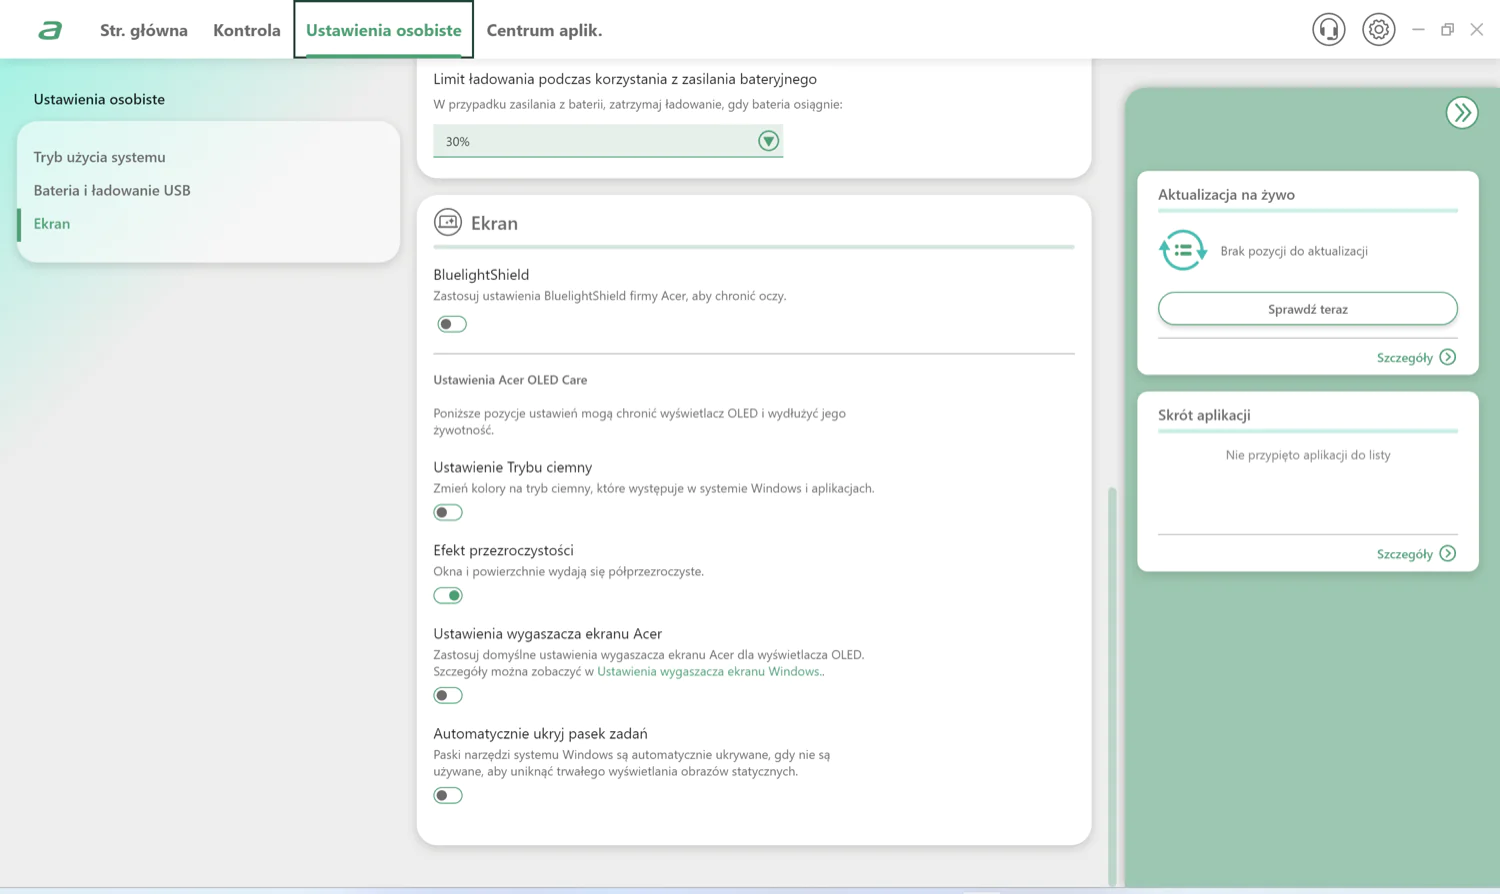Click the Efekt przezroczystości label
Screen dimensions: 1500x894
(503, 550)
